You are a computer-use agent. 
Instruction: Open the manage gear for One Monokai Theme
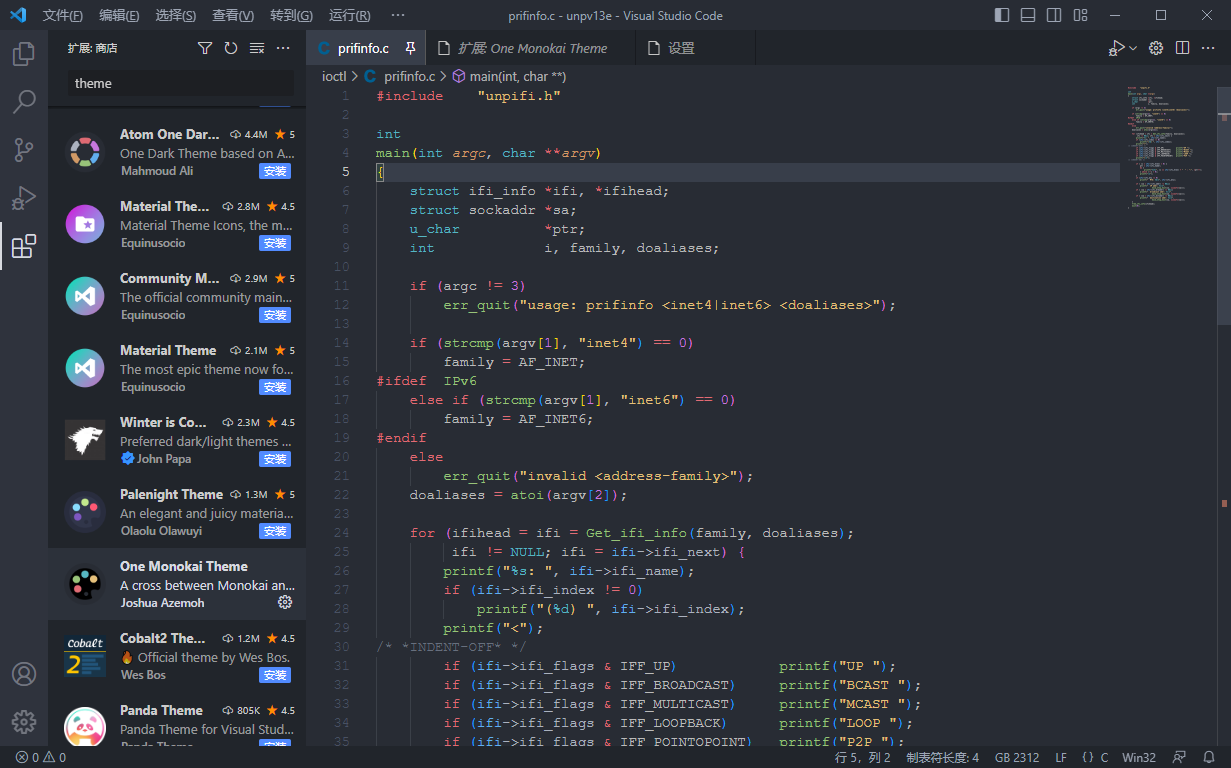point(284,602)
